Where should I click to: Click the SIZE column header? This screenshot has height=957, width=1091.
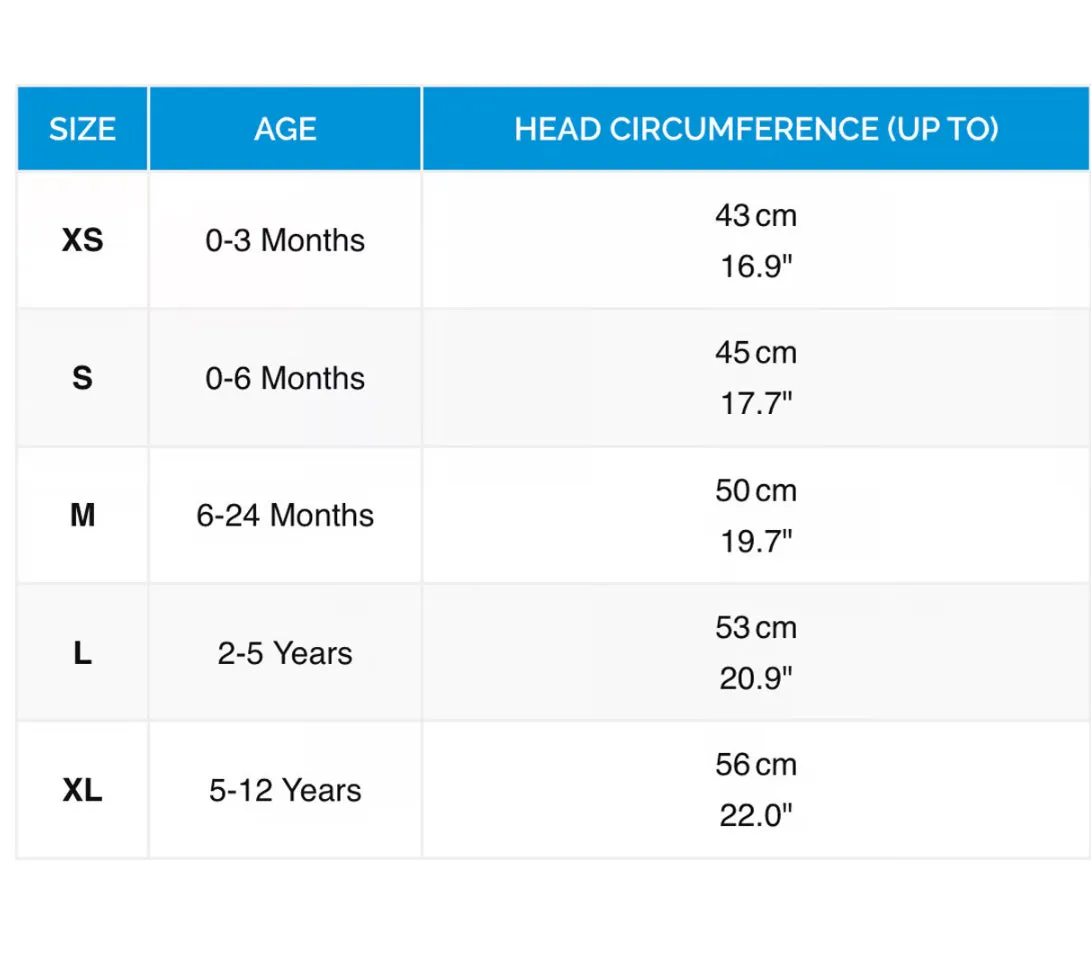click(x=82, y=129)
